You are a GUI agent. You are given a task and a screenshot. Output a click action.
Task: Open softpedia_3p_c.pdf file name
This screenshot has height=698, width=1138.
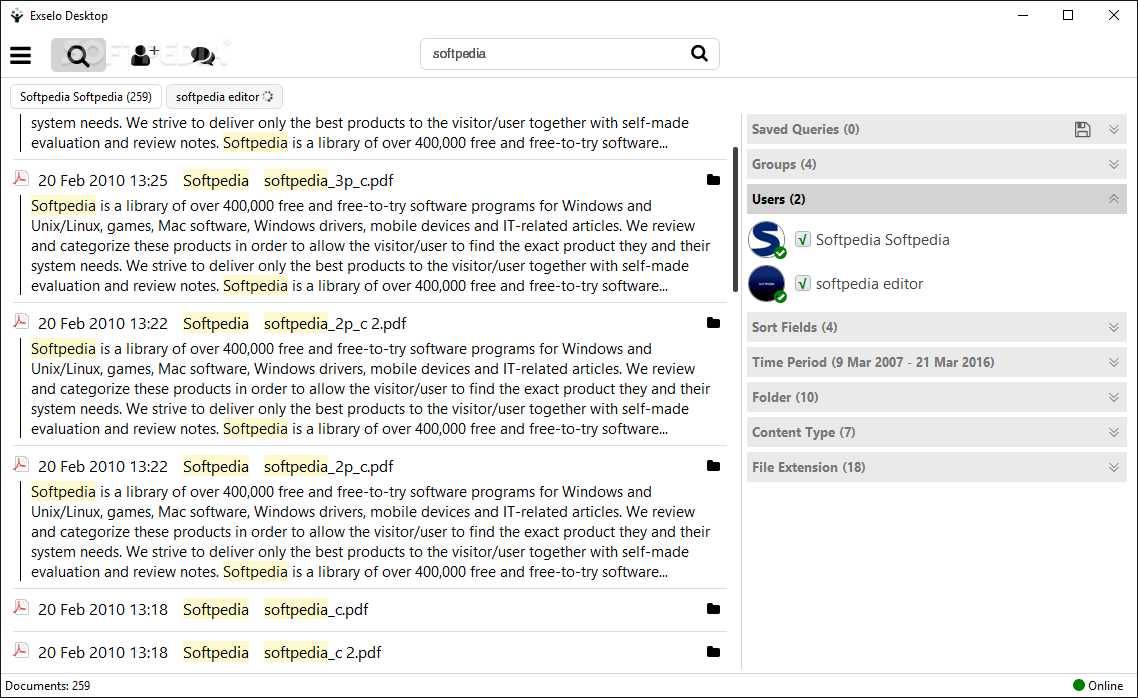(x=328, y=180)
